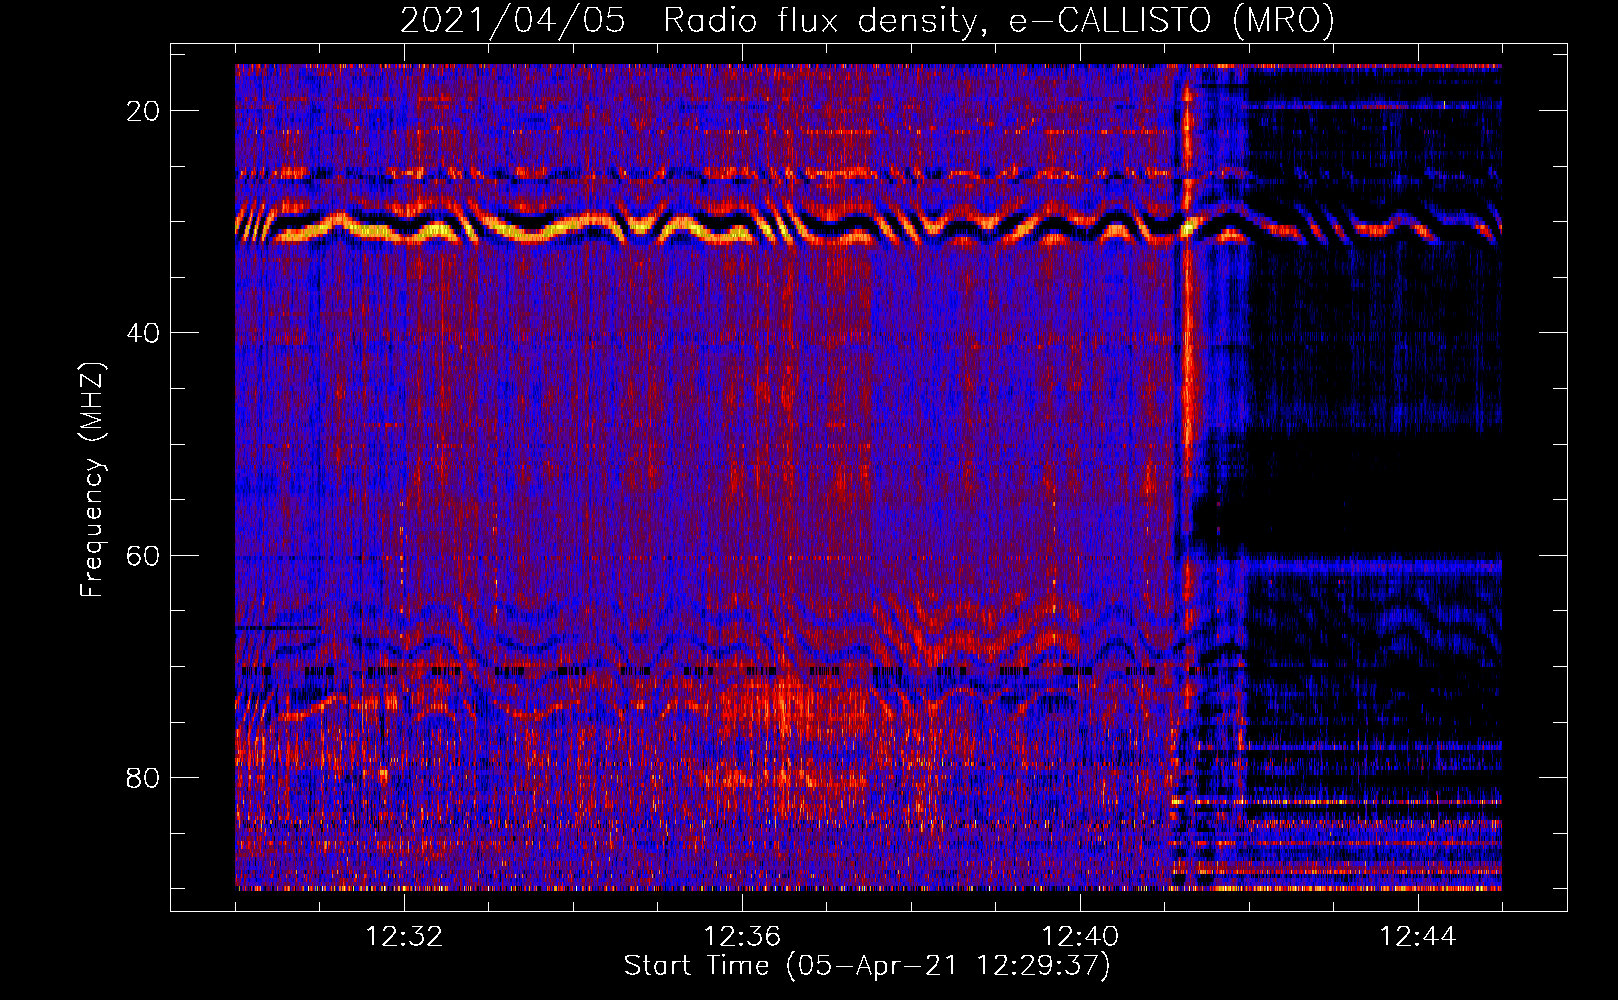Click the '12:32' time tick label

point(404,937)
